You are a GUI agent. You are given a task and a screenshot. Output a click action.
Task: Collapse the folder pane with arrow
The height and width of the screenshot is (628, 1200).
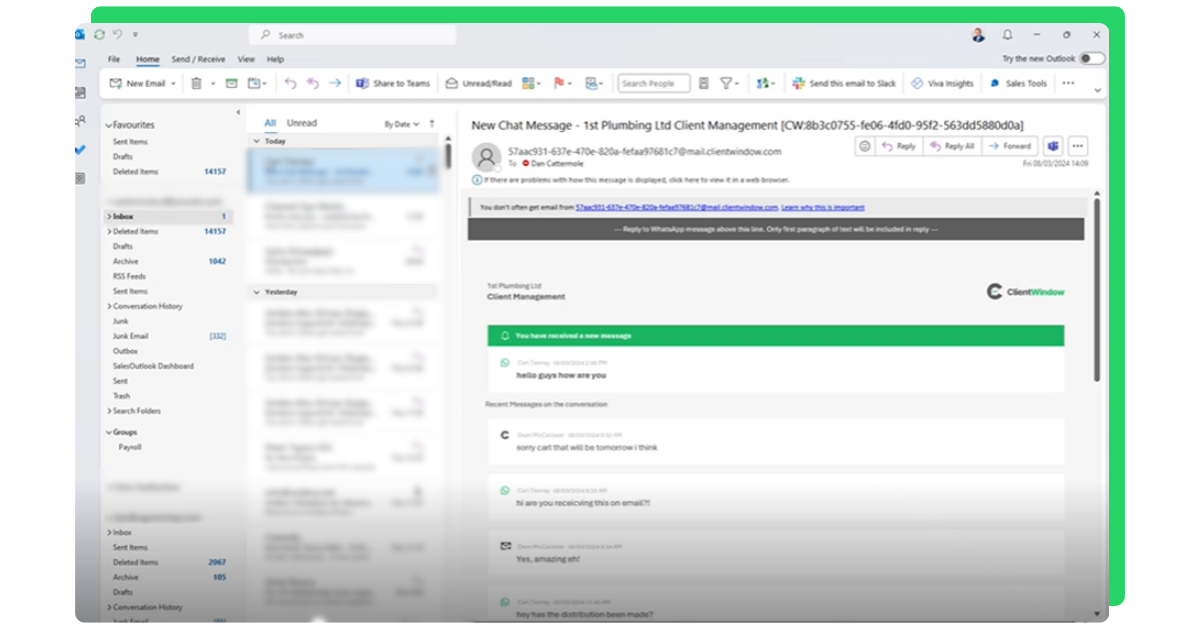pyautogui.click(x=238, y=112)
